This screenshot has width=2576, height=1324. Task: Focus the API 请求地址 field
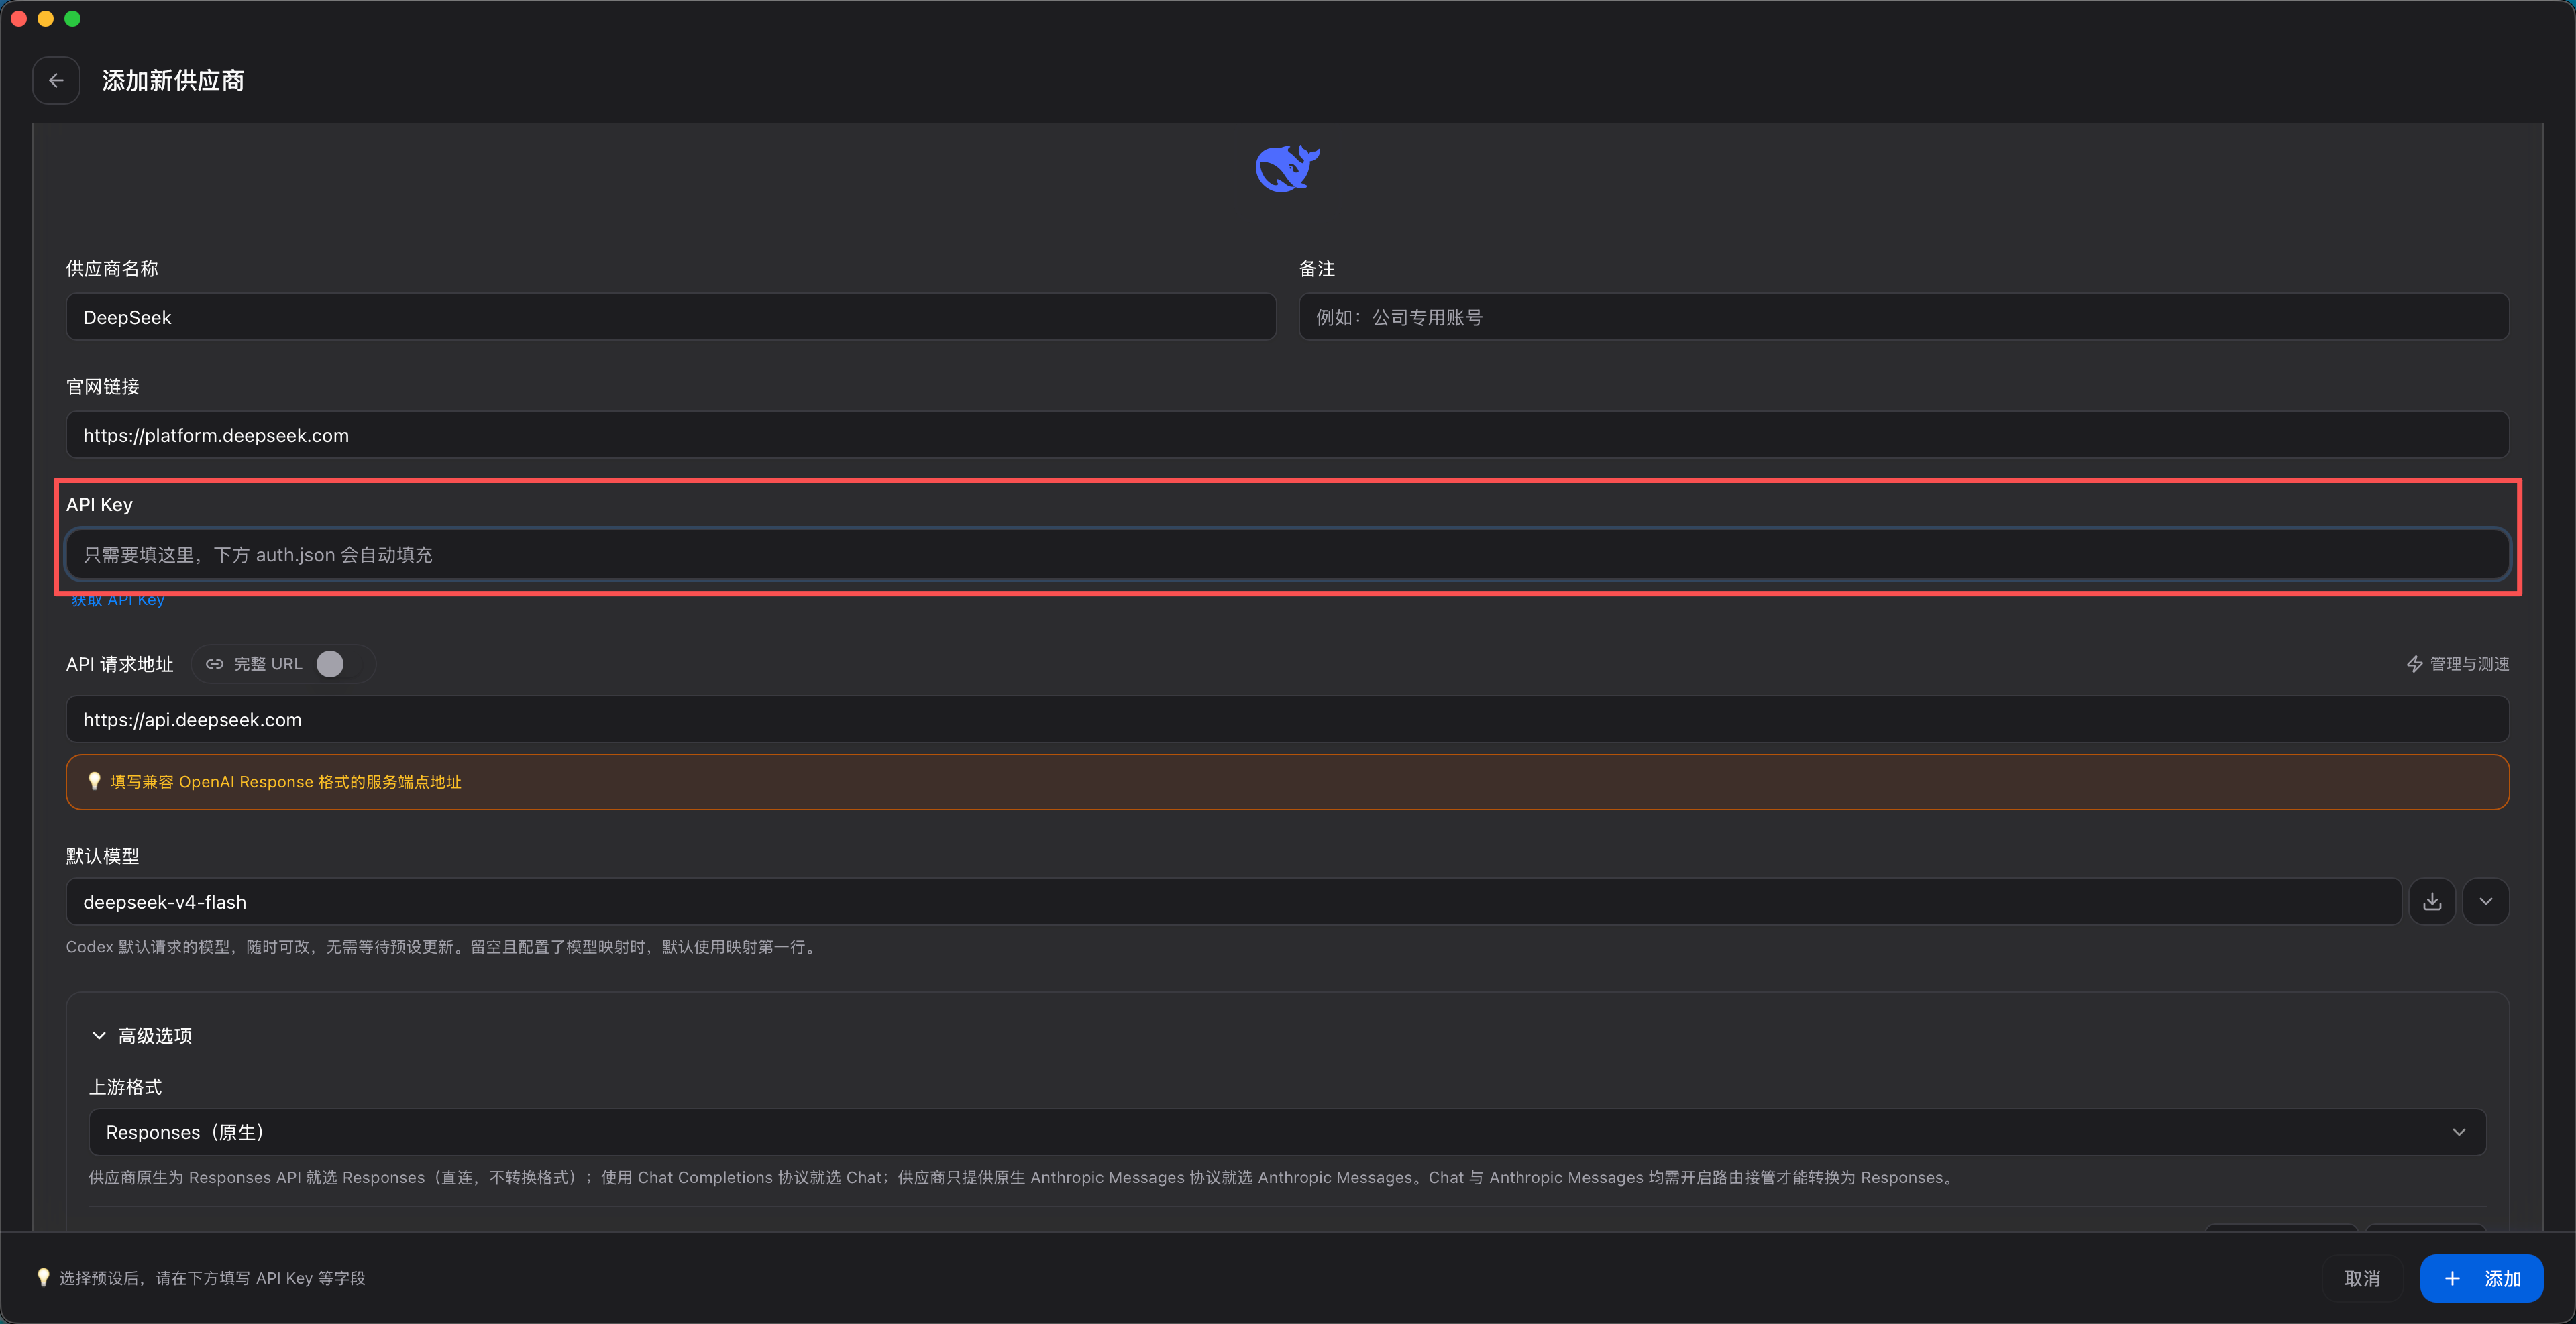pos(1287,719)
